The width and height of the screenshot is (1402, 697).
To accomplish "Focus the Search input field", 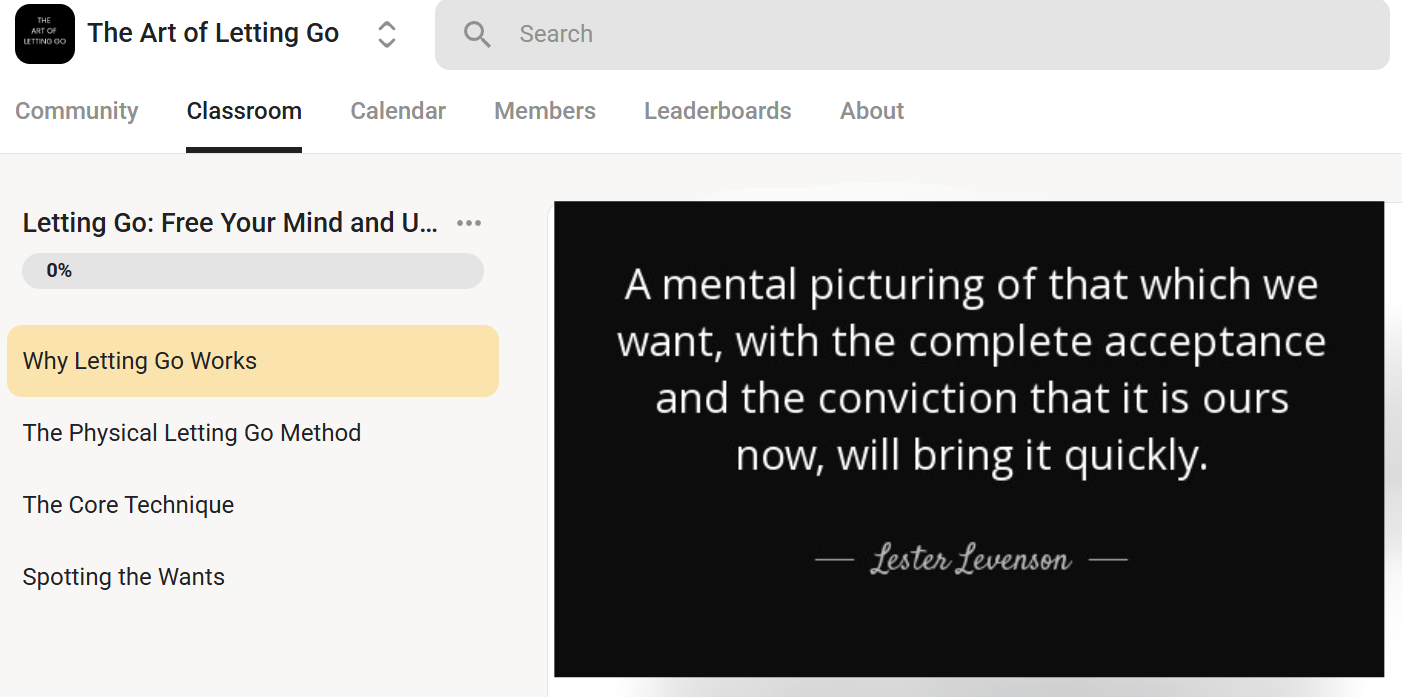I will click(912, 34).
